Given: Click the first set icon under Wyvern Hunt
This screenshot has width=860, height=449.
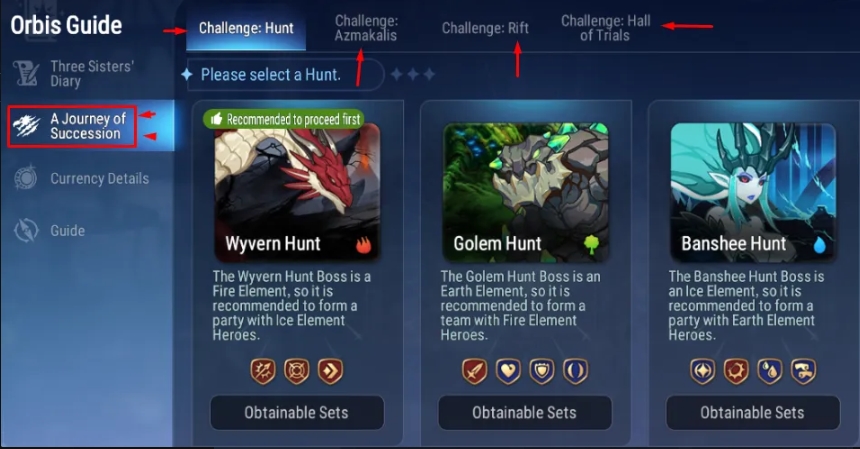Looking at the screenshot, I should [x=263, y=371].
